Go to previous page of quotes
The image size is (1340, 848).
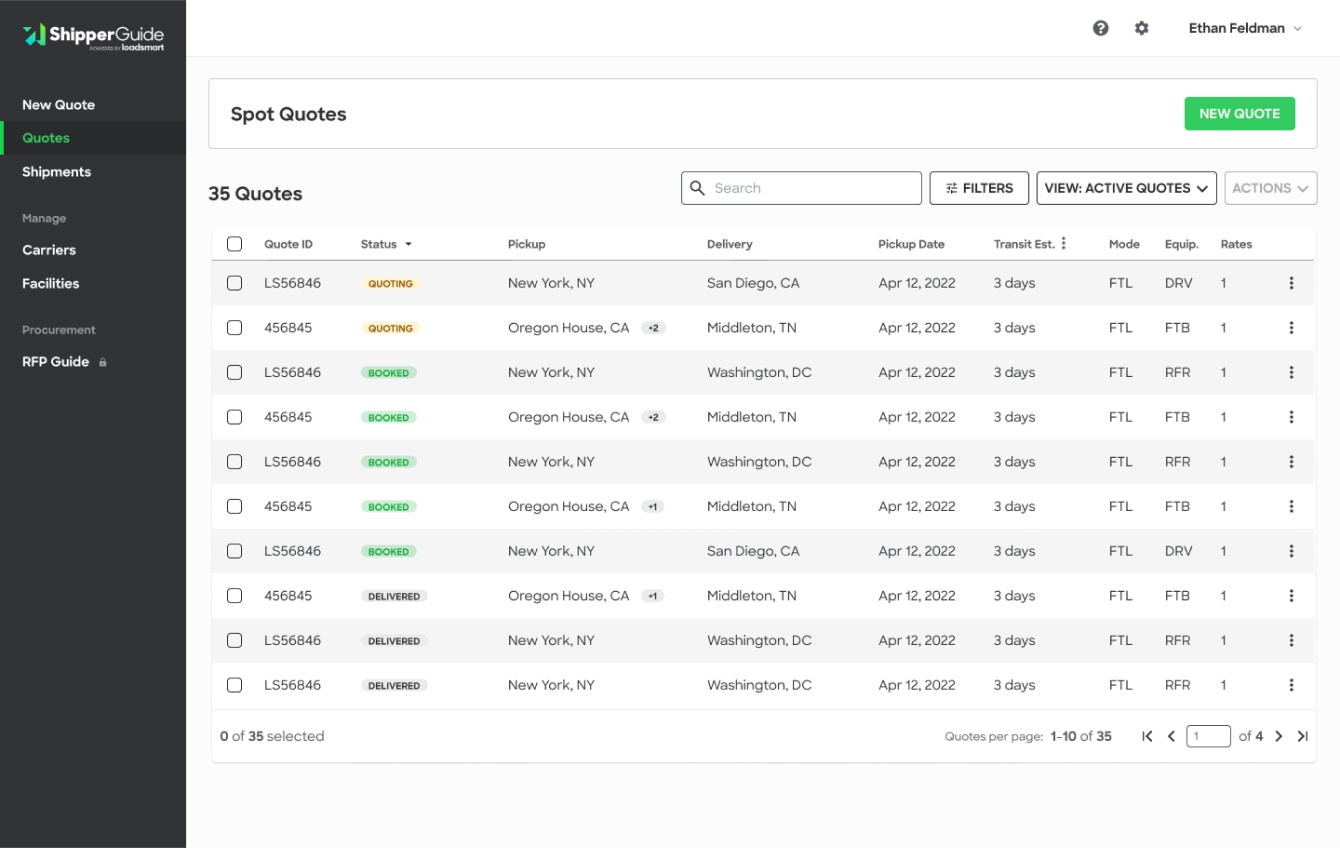click(1171, 736)
